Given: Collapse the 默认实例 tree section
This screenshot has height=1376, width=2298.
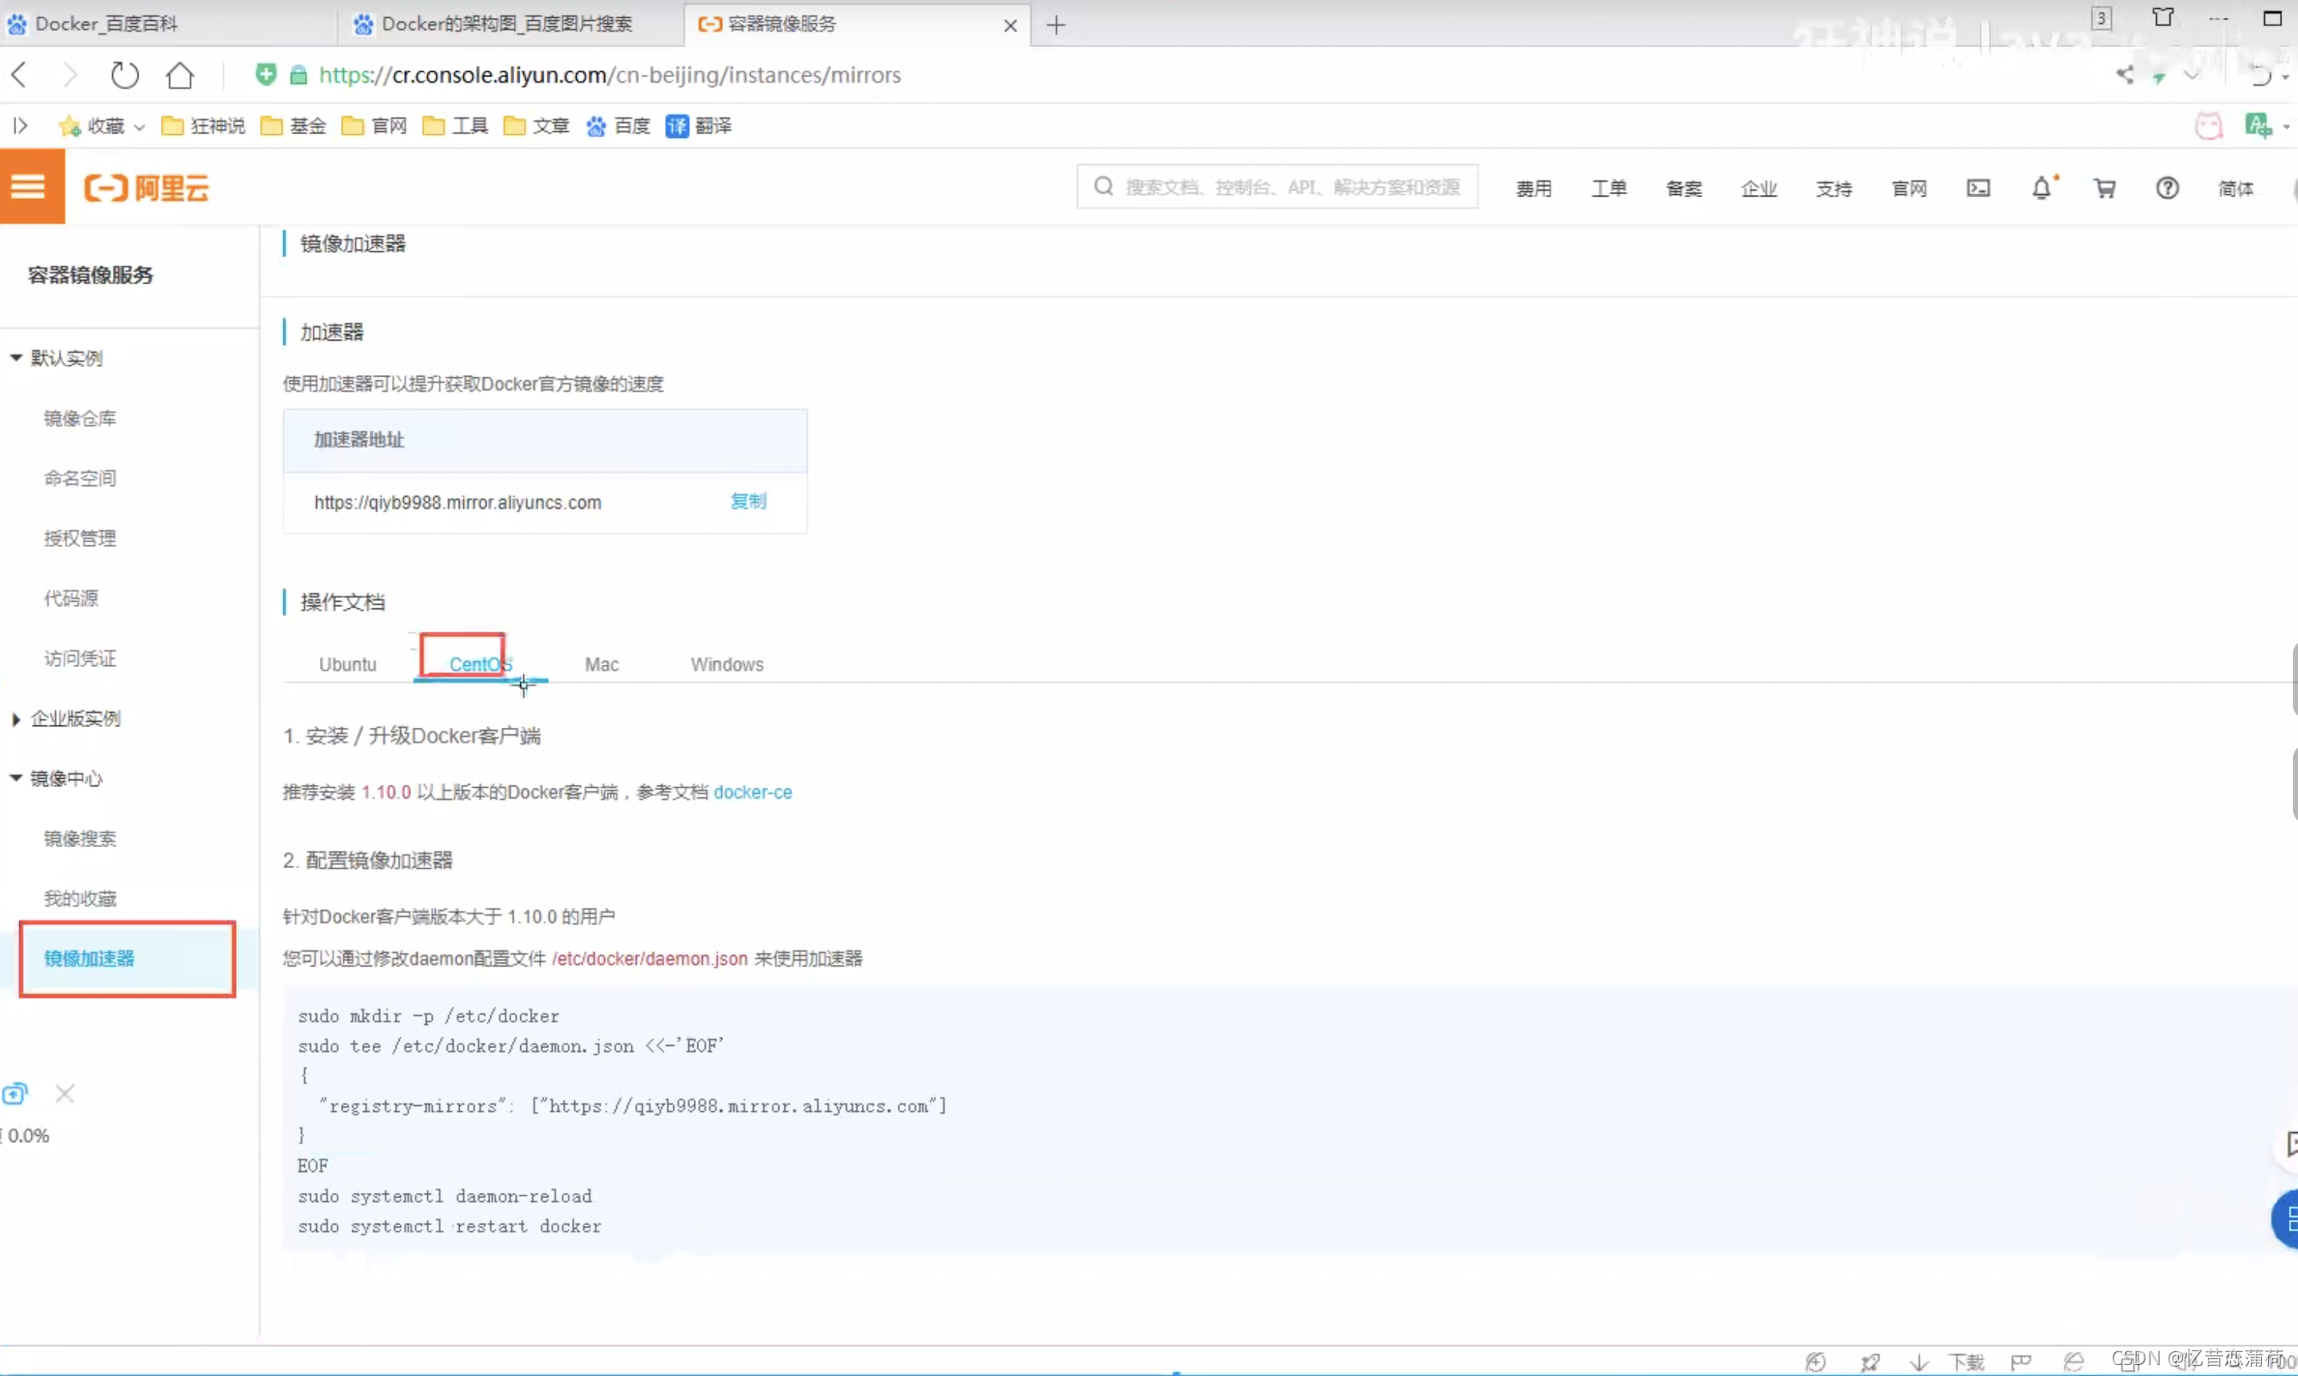Looking at the screenshot, I should 16,357.
